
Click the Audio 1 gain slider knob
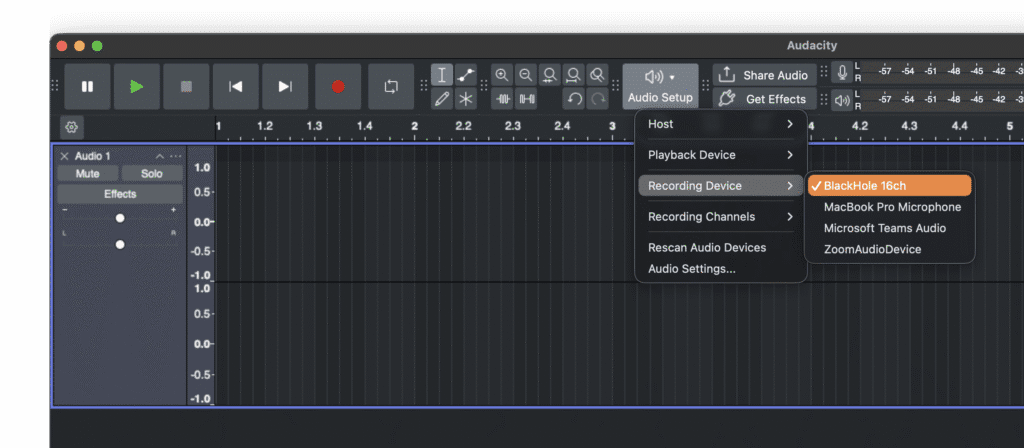(x=120, y=218)
